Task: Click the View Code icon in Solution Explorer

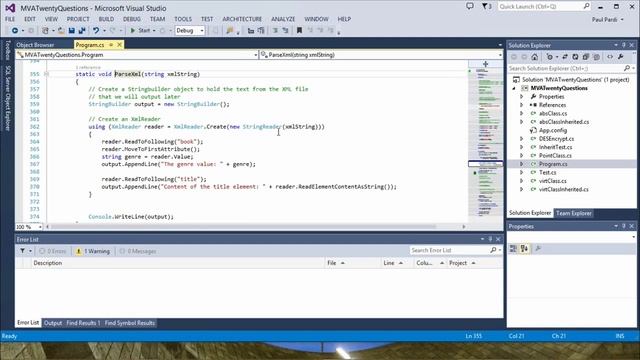Action: tap(610, 57)
